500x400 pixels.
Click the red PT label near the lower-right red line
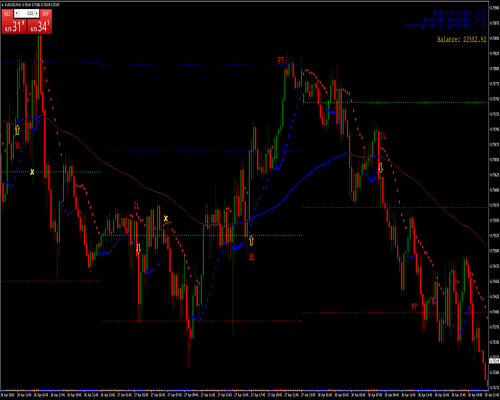[414, 306]
